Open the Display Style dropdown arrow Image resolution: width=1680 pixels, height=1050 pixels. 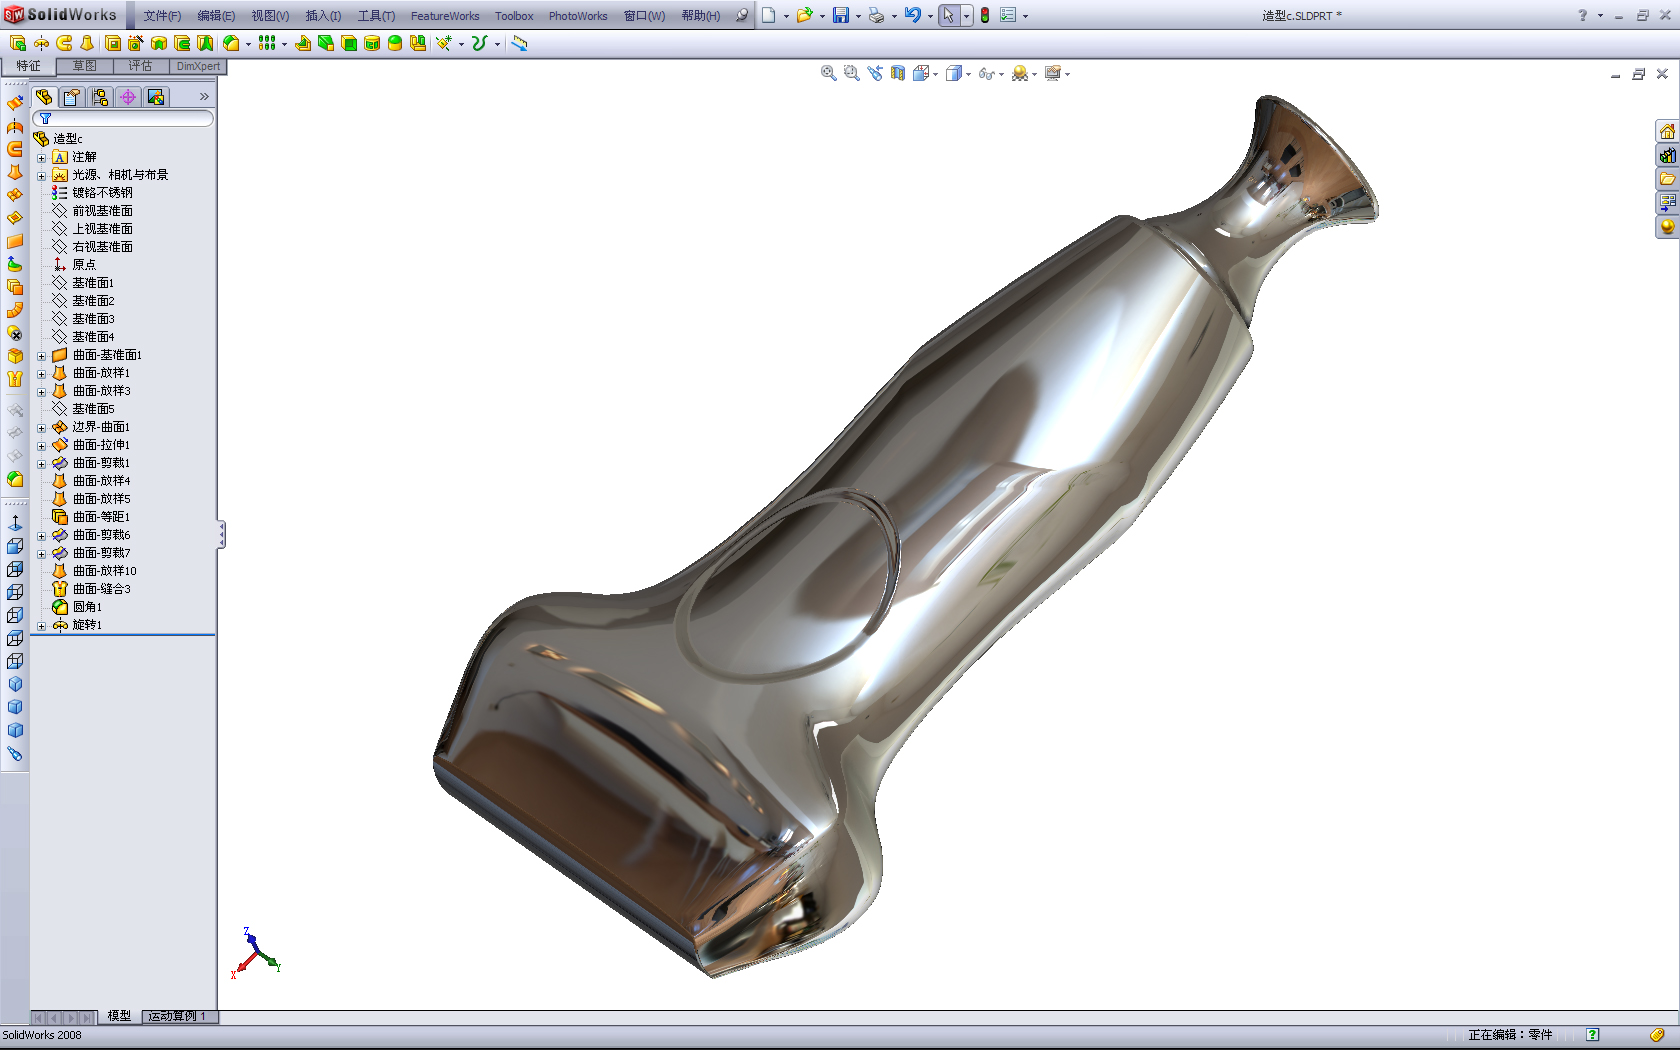click(x=968, y=74)
